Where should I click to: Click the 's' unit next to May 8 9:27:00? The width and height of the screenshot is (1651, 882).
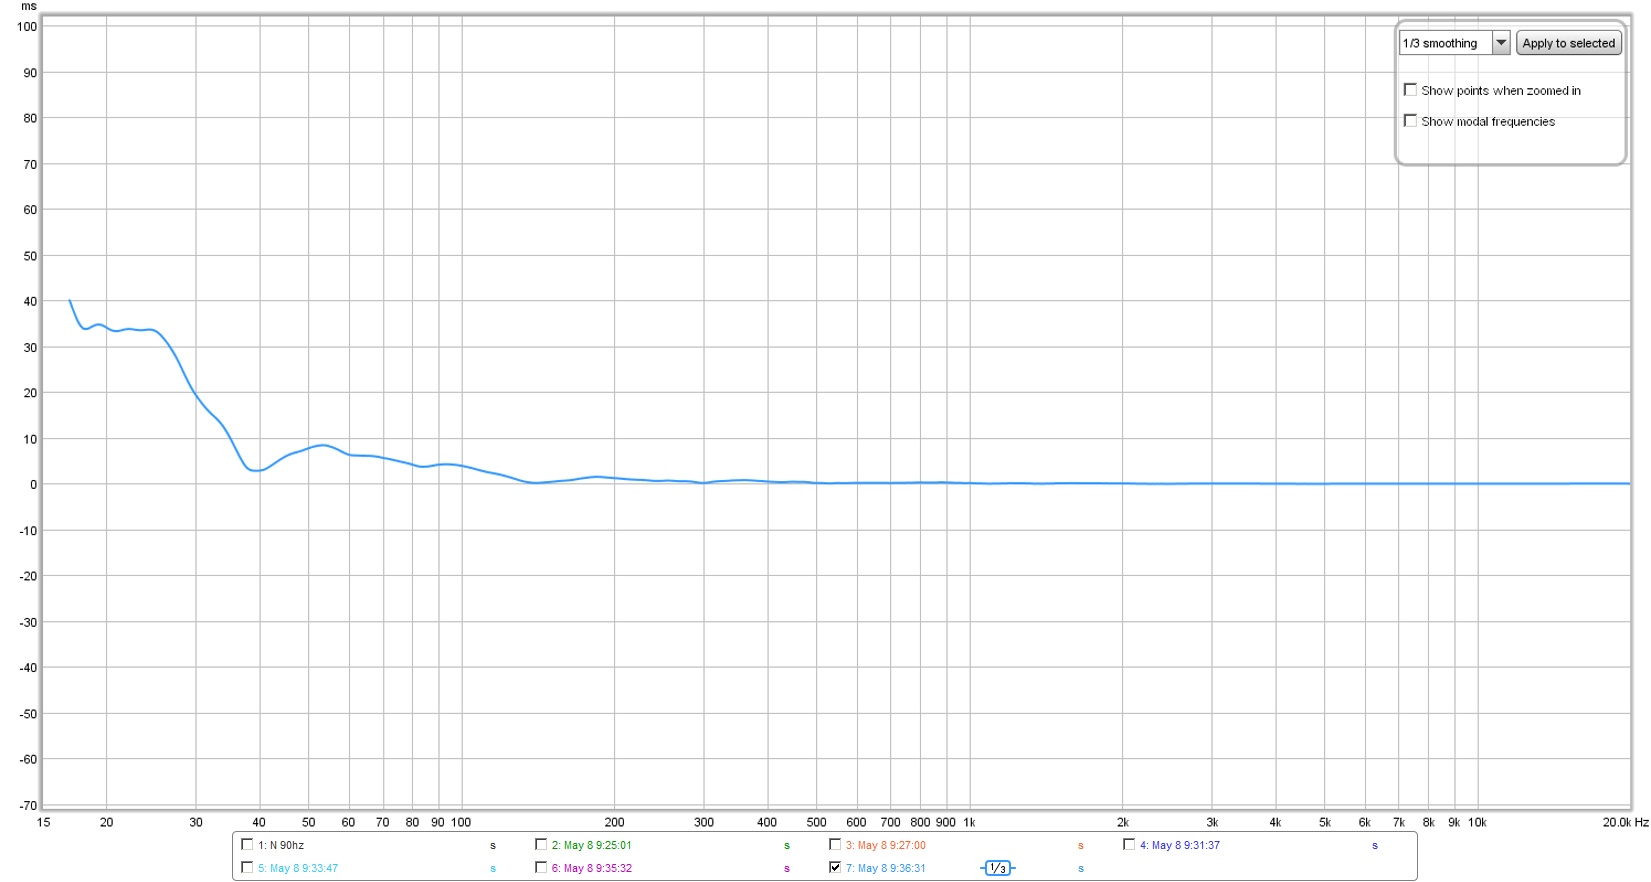point(1080,846)
